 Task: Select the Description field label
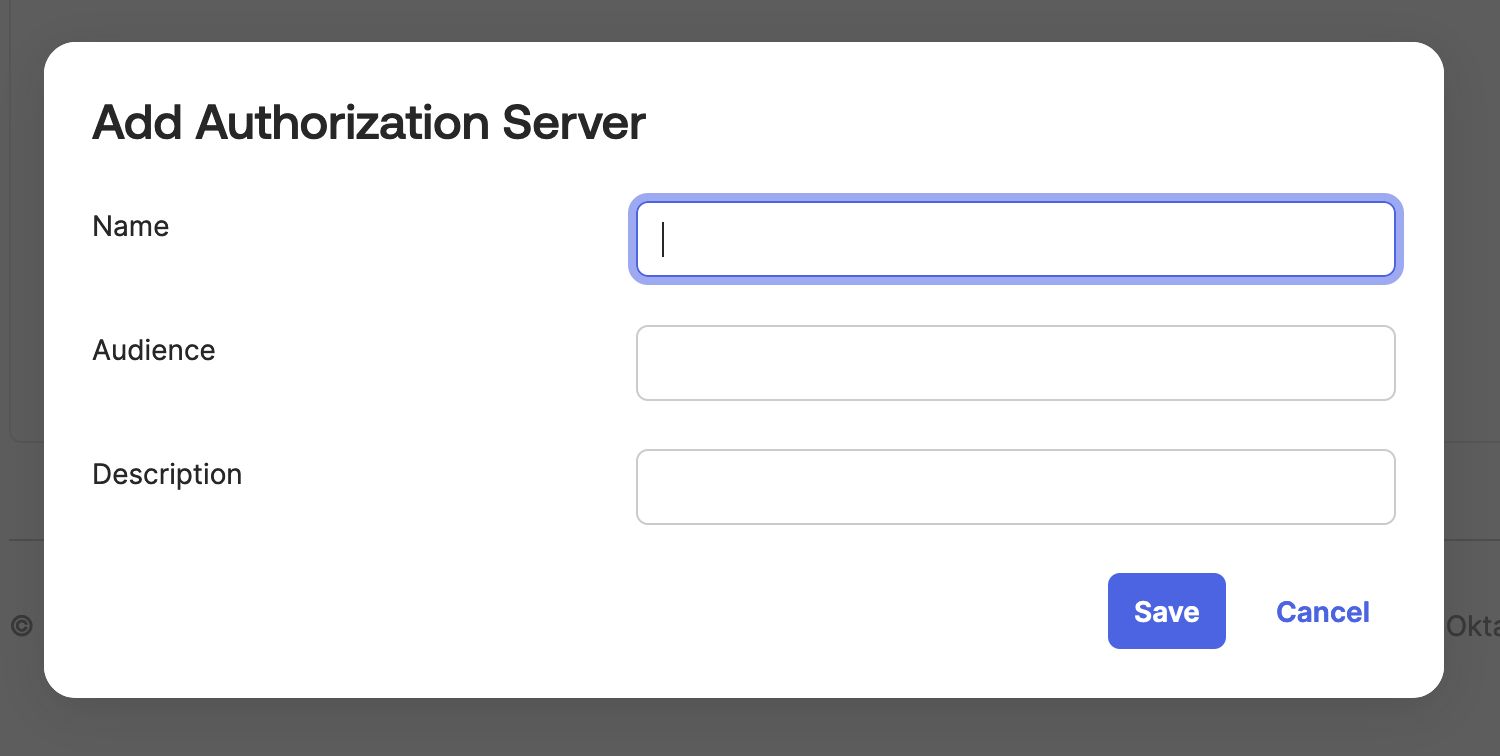point(167,474)
